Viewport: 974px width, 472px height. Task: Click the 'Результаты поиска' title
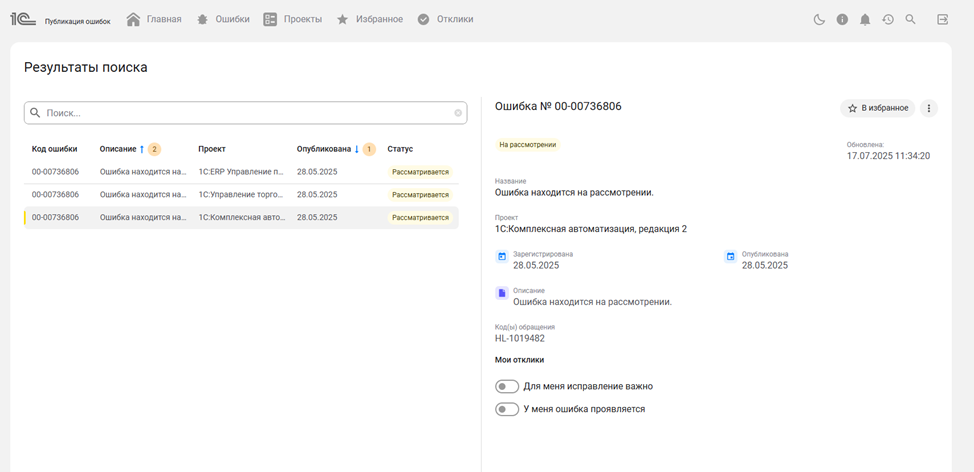coord(86,68)
